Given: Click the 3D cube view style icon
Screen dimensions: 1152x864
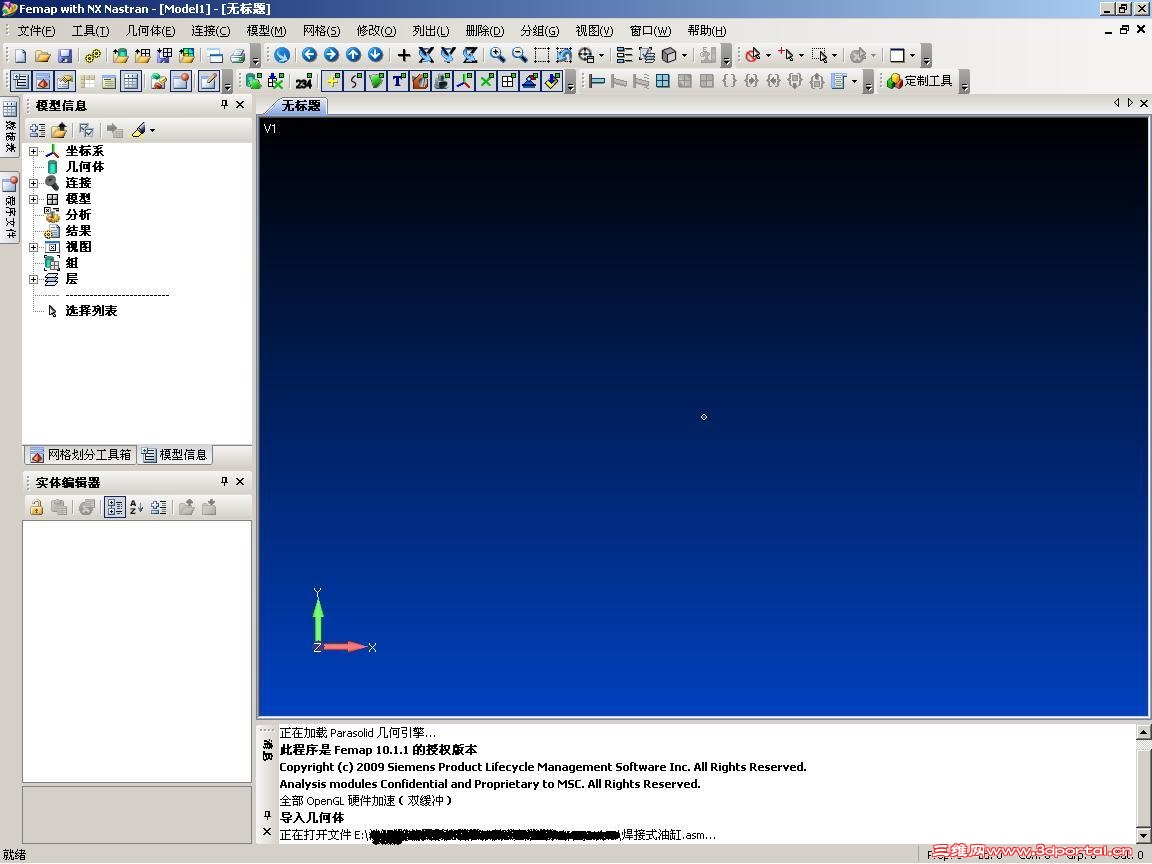Looking at the screenshot, I should (x=669, y=55).
